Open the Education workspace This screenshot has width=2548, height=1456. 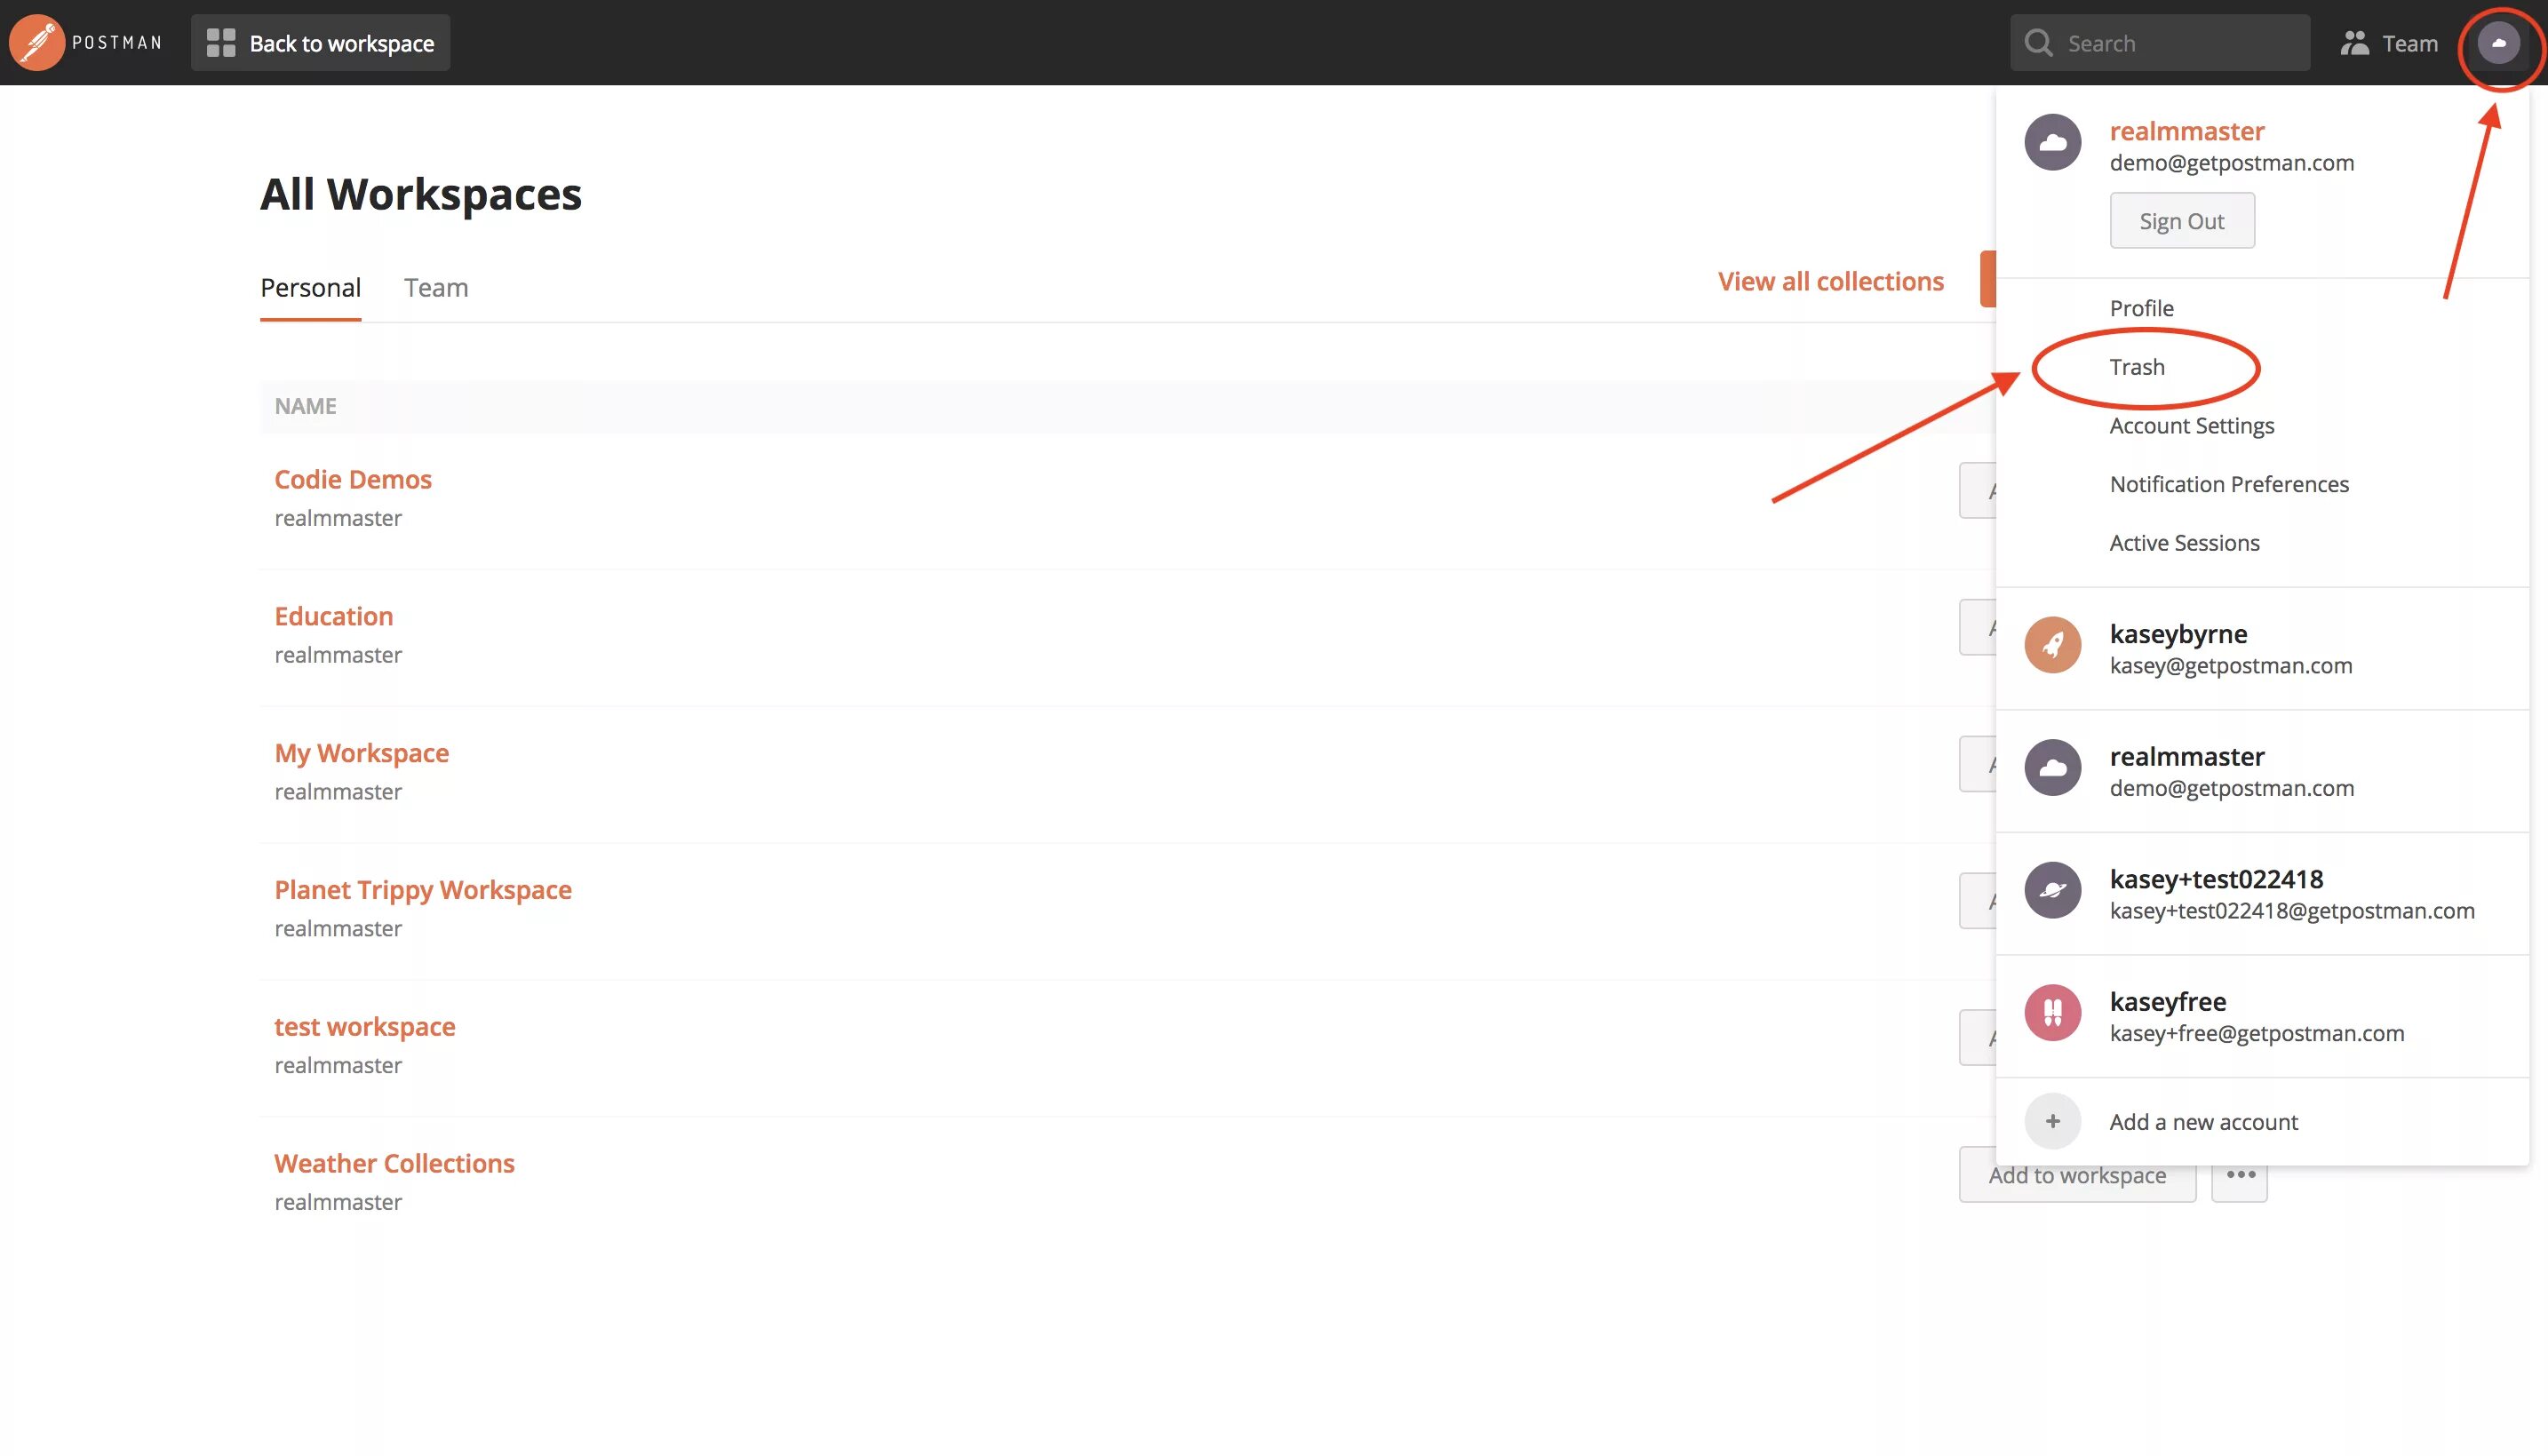coord(334,616)
